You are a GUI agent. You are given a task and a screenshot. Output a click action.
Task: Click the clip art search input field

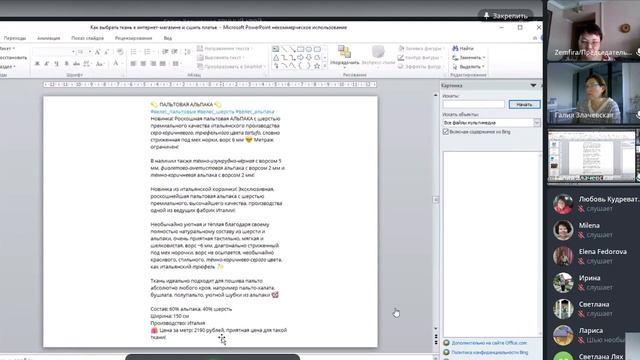(473, 104)
